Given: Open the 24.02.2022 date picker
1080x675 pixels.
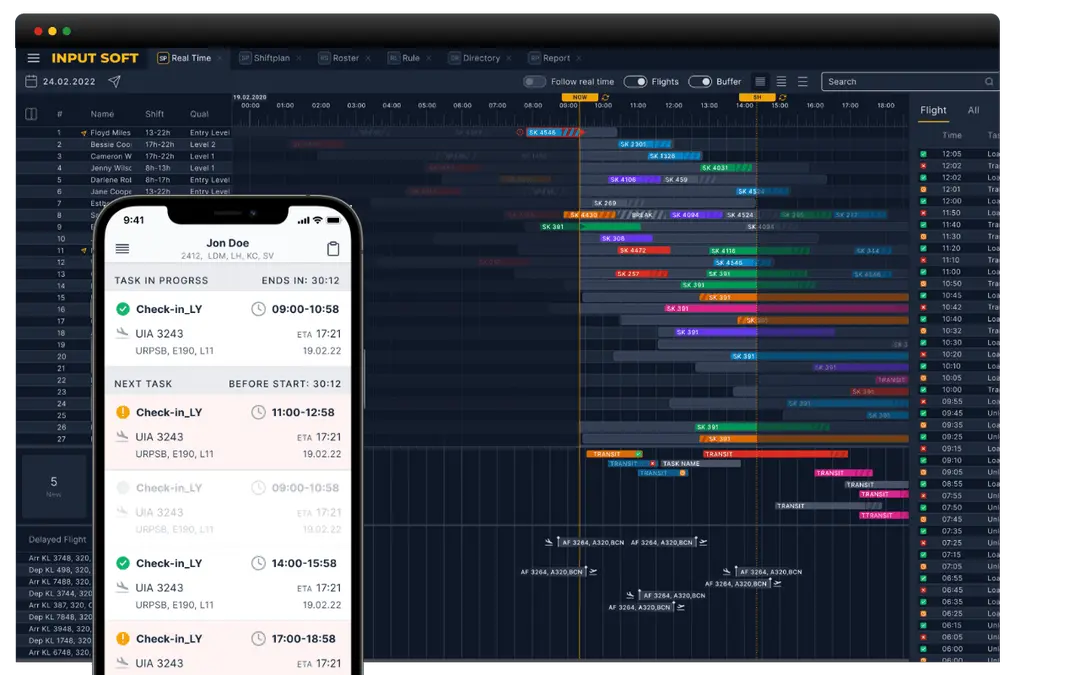Looking at the screenshot, I should (69, 82).
